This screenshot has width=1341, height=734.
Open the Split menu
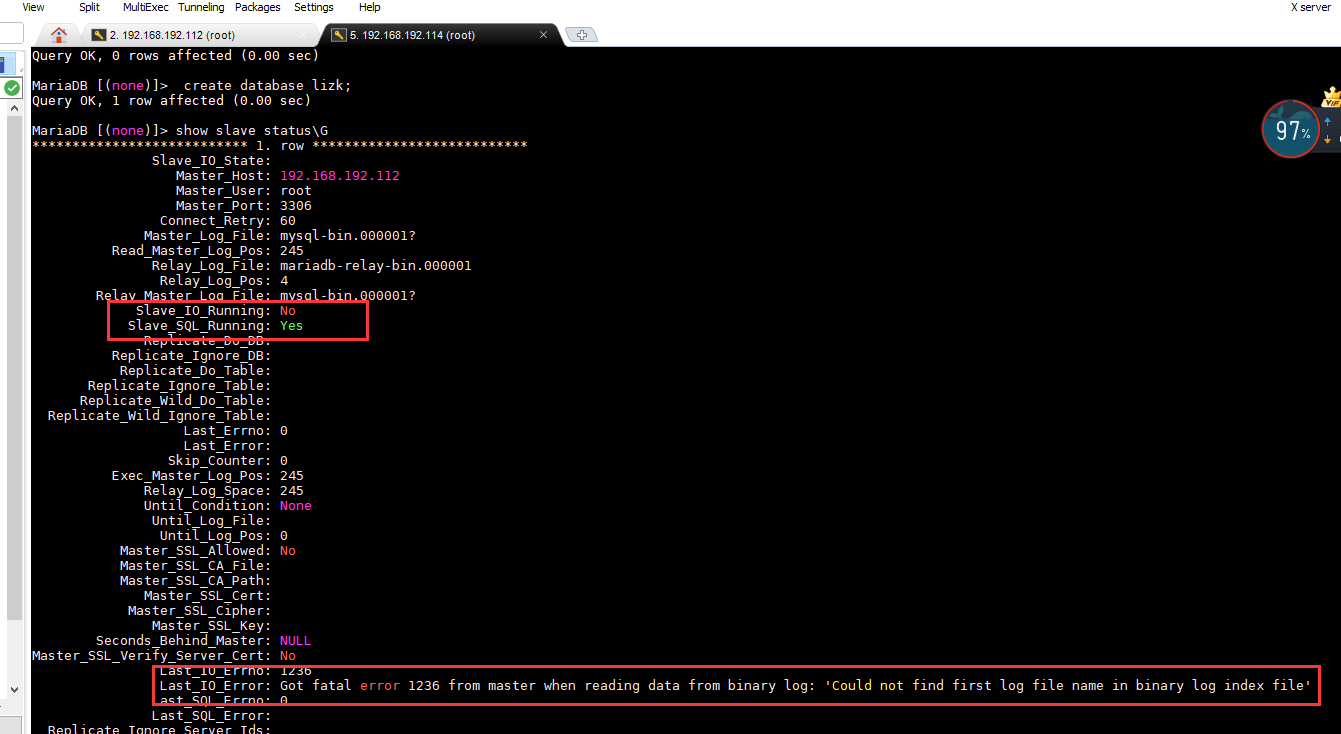pyautogui.click(x=89, y=7)
